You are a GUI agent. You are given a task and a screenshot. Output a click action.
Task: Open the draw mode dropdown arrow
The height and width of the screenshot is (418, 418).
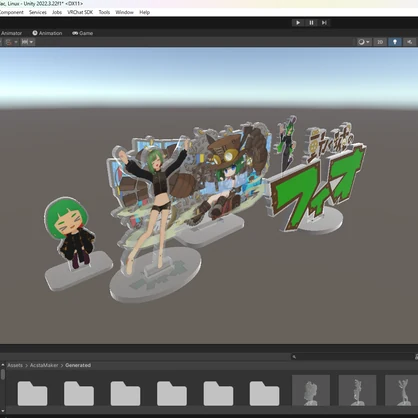pos(368,42)
